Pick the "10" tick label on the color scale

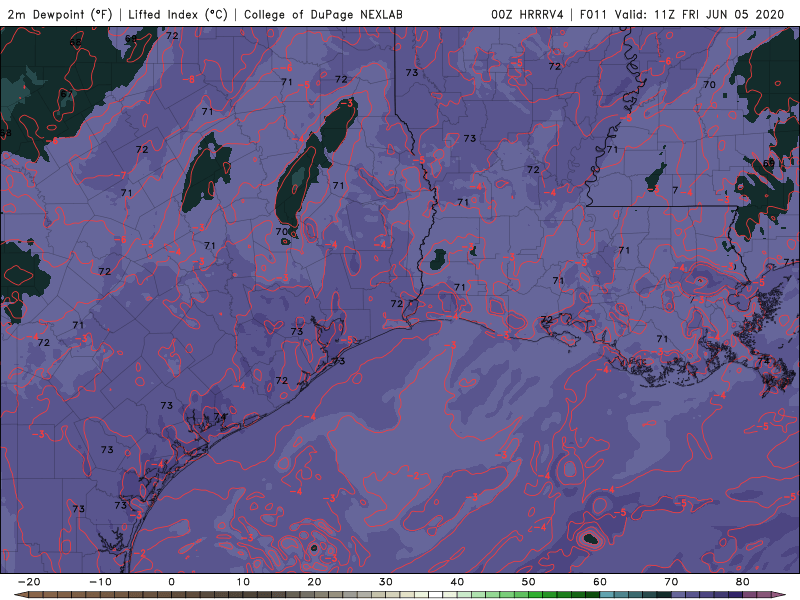(243, 582)
